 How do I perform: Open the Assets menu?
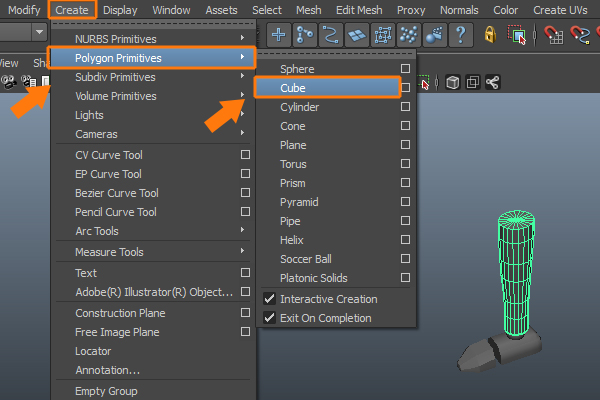(x=221, y=10)
